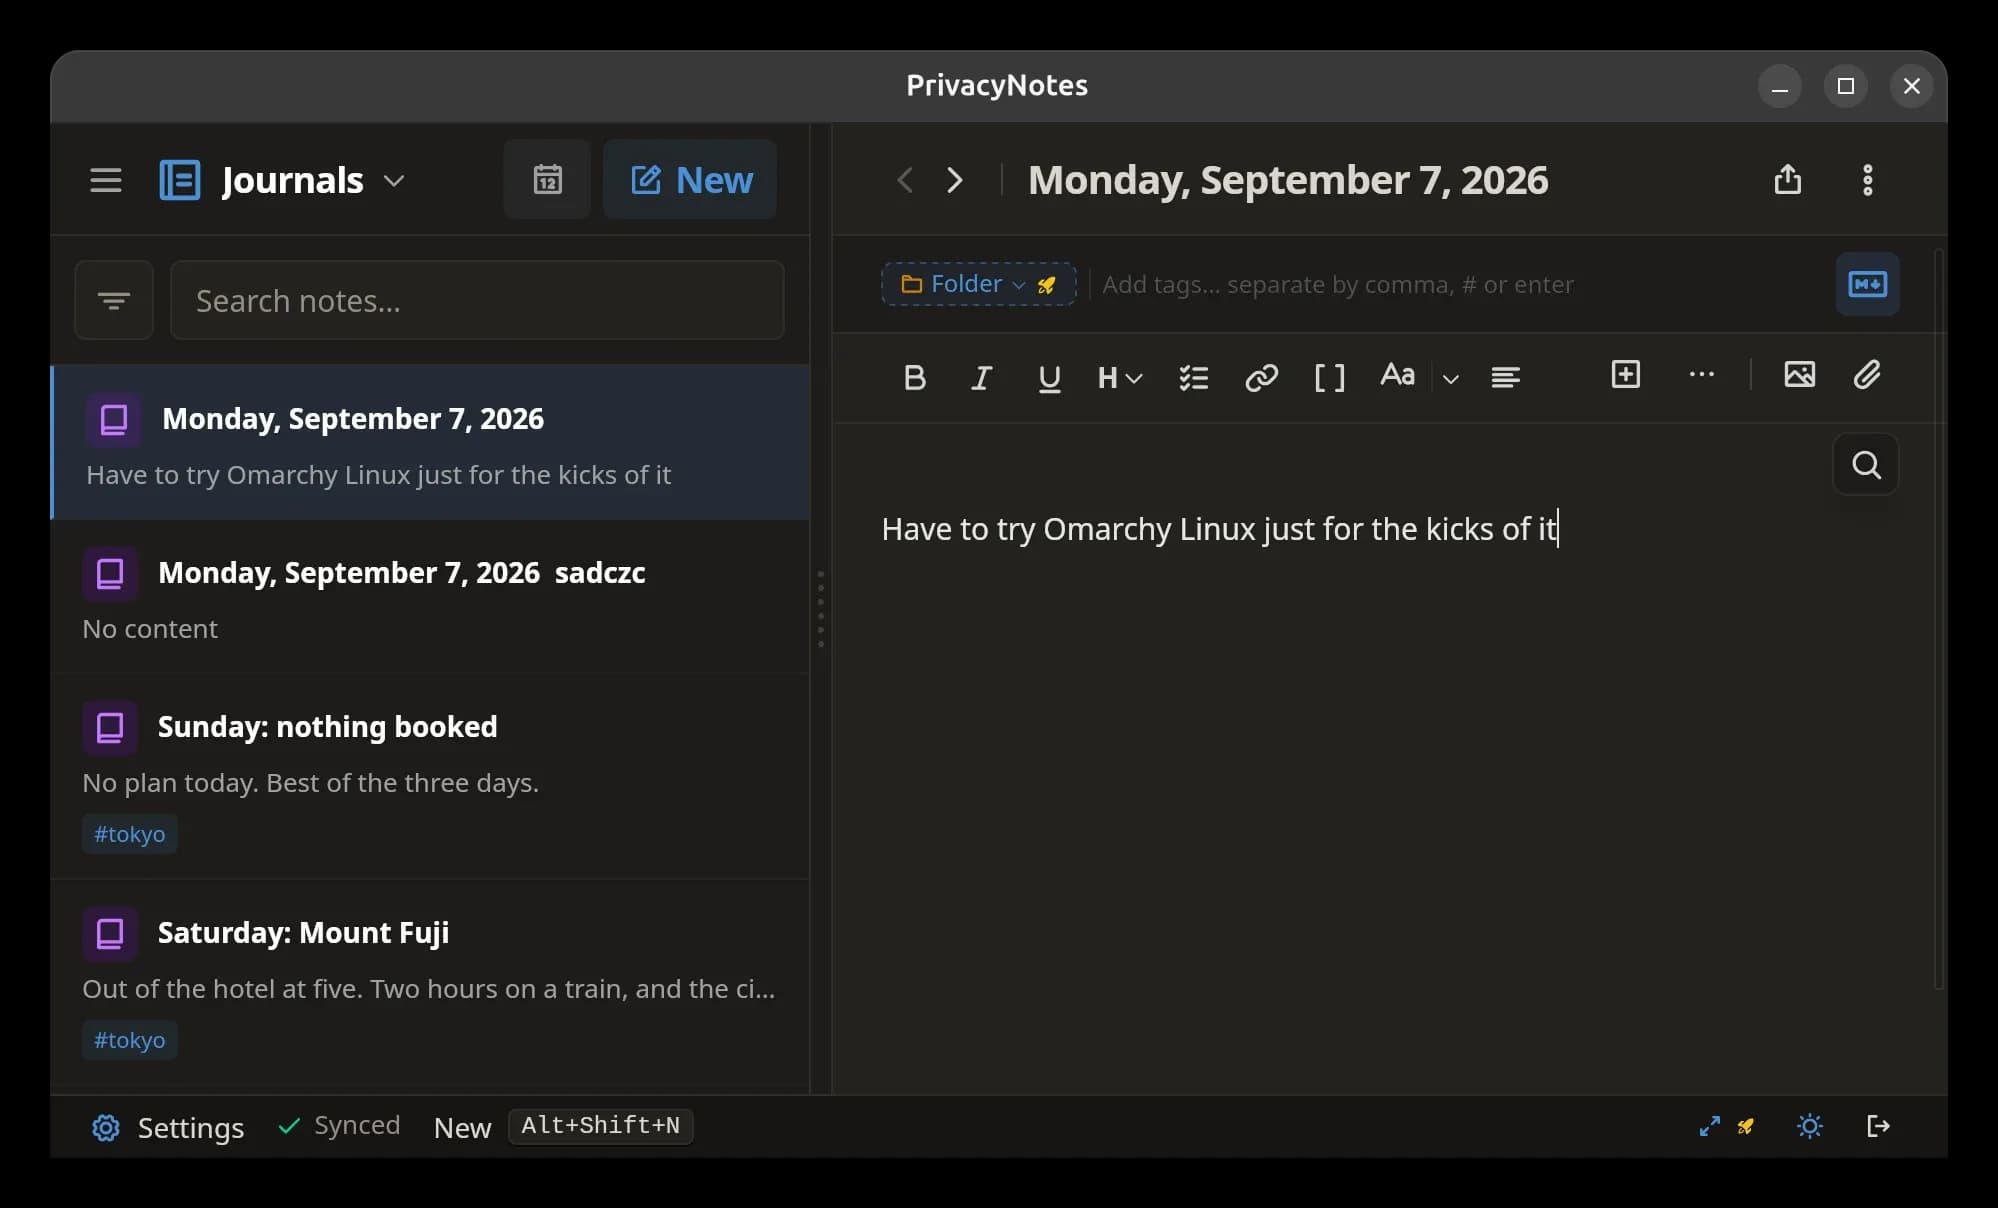The height and width of the screenshot is (1208, 1998).
Task: Log out using exit icon
Action: [1878, 1126]
